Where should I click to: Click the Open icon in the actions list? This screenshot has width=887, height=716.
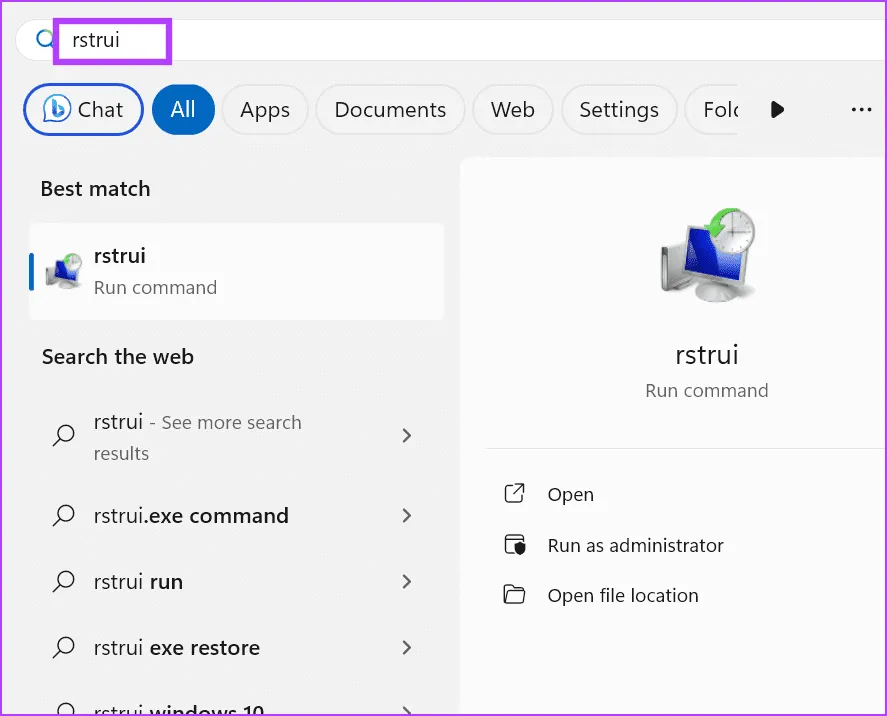coord(514,494)
